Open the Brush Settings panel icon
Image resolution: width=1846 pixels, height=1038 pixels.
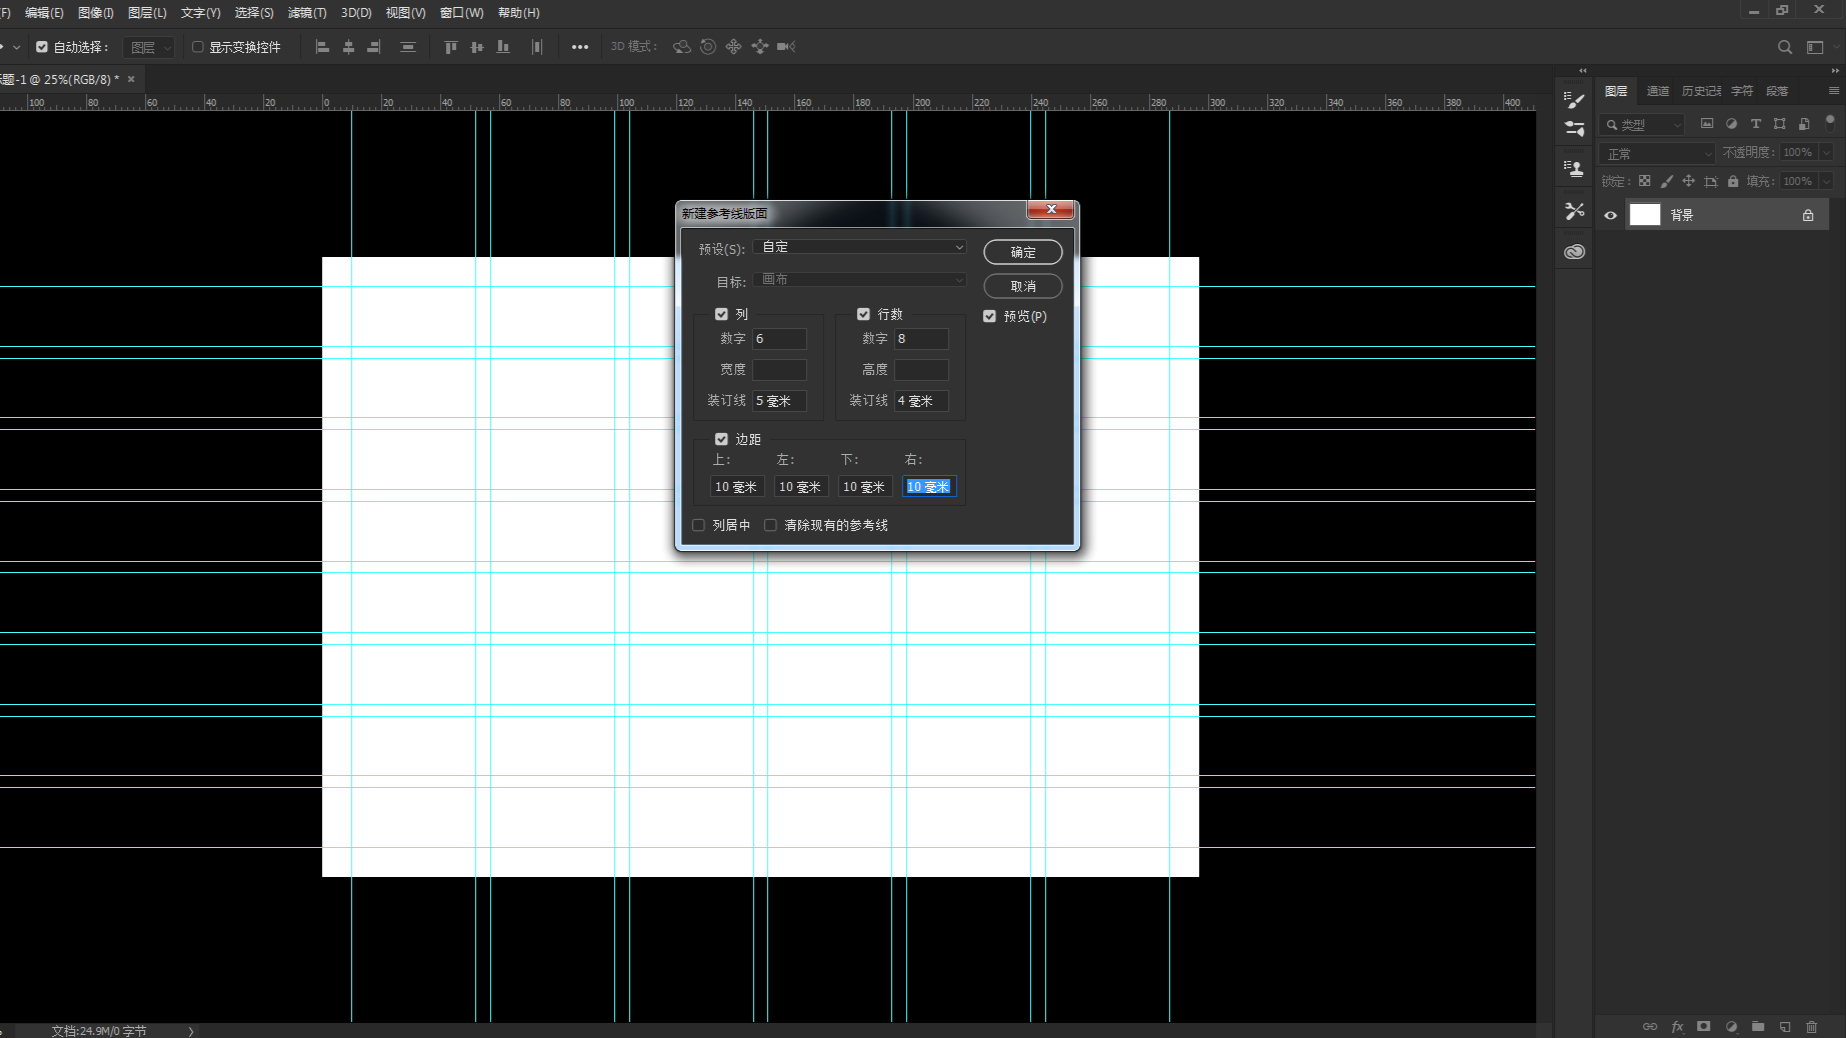1575,100
